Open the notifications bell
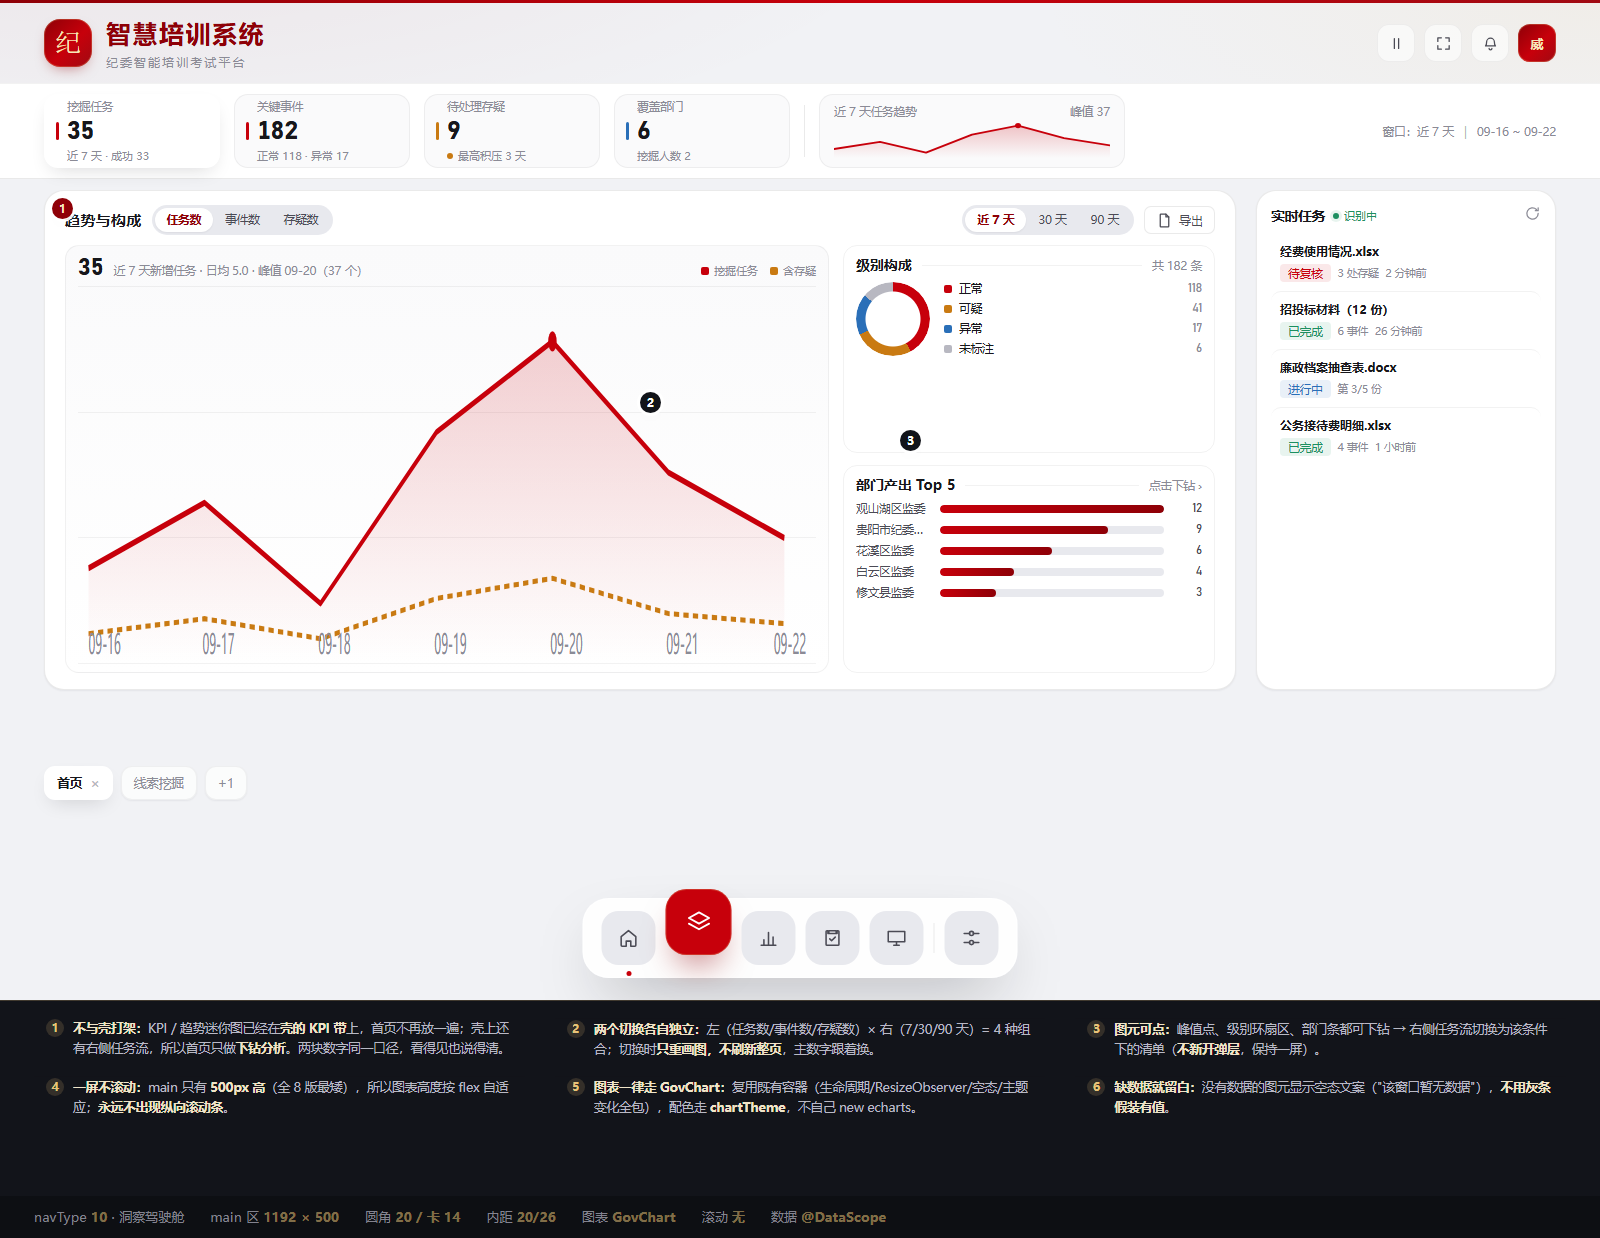 (1490, 43)
